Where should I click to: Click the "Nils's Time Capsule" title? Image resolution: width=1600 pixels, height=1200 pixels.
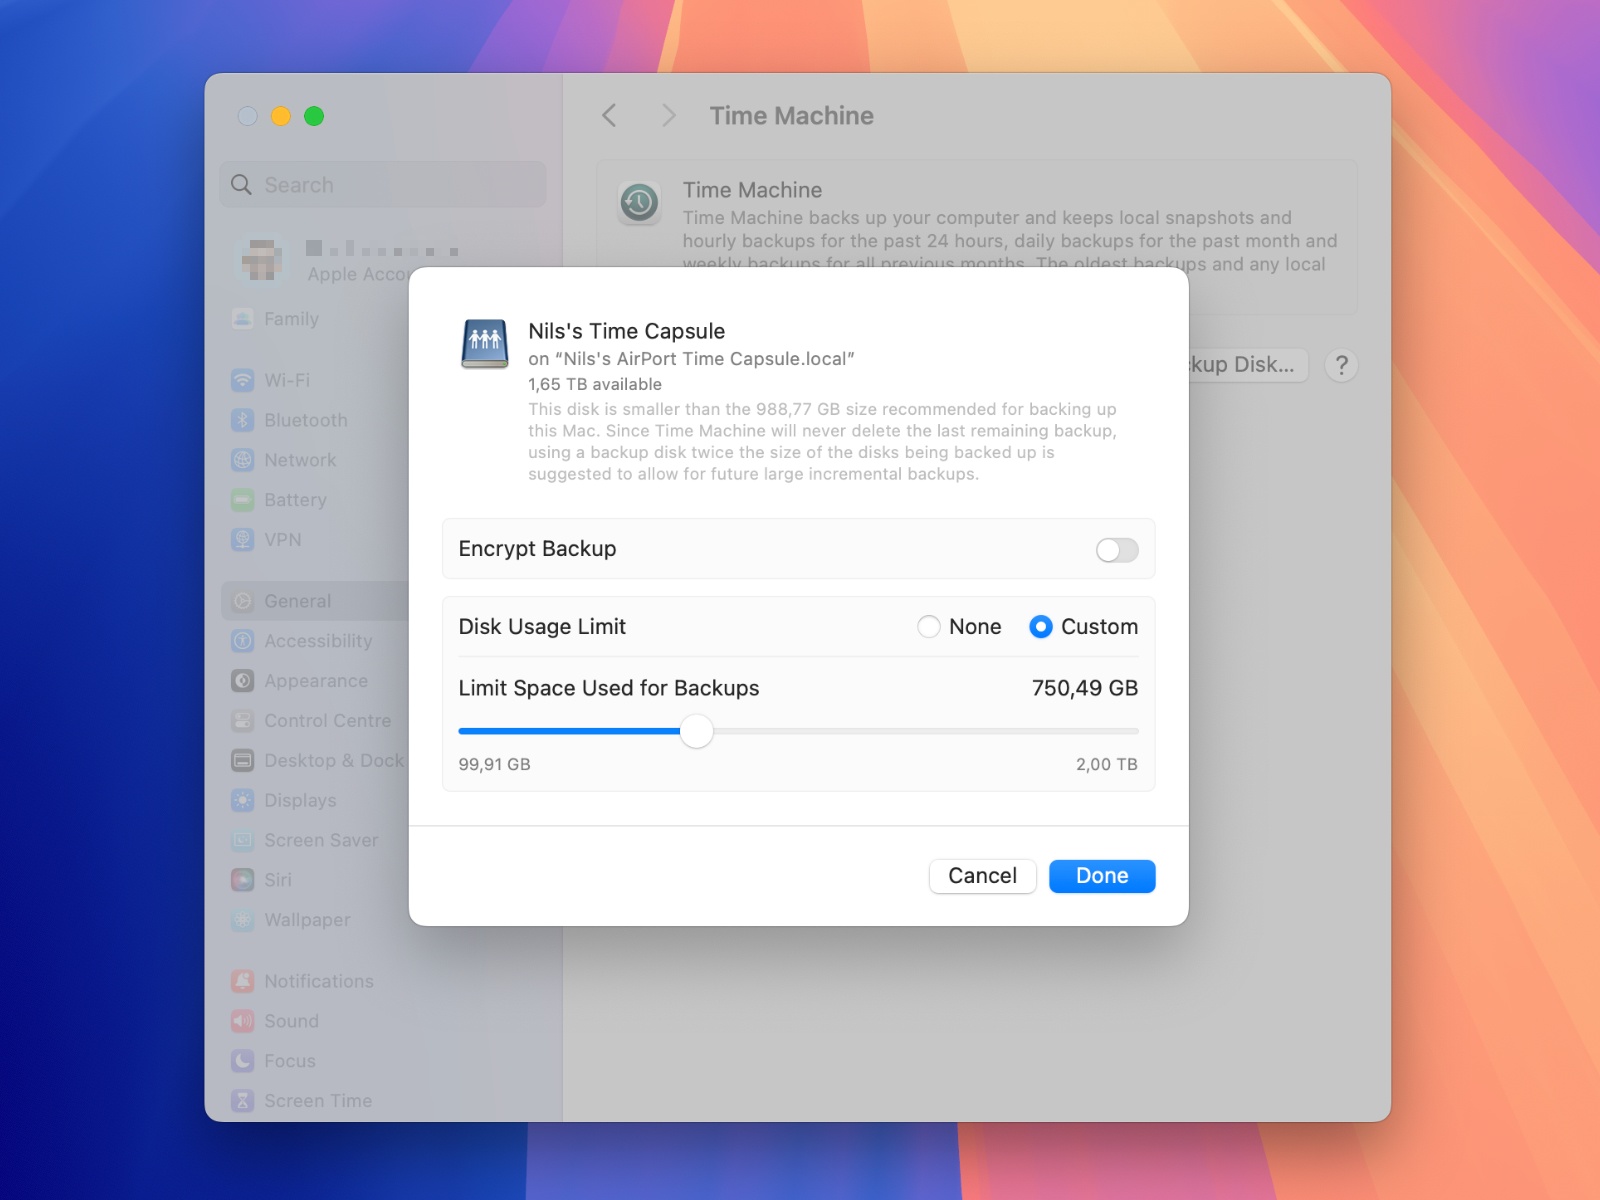point(627,331)
